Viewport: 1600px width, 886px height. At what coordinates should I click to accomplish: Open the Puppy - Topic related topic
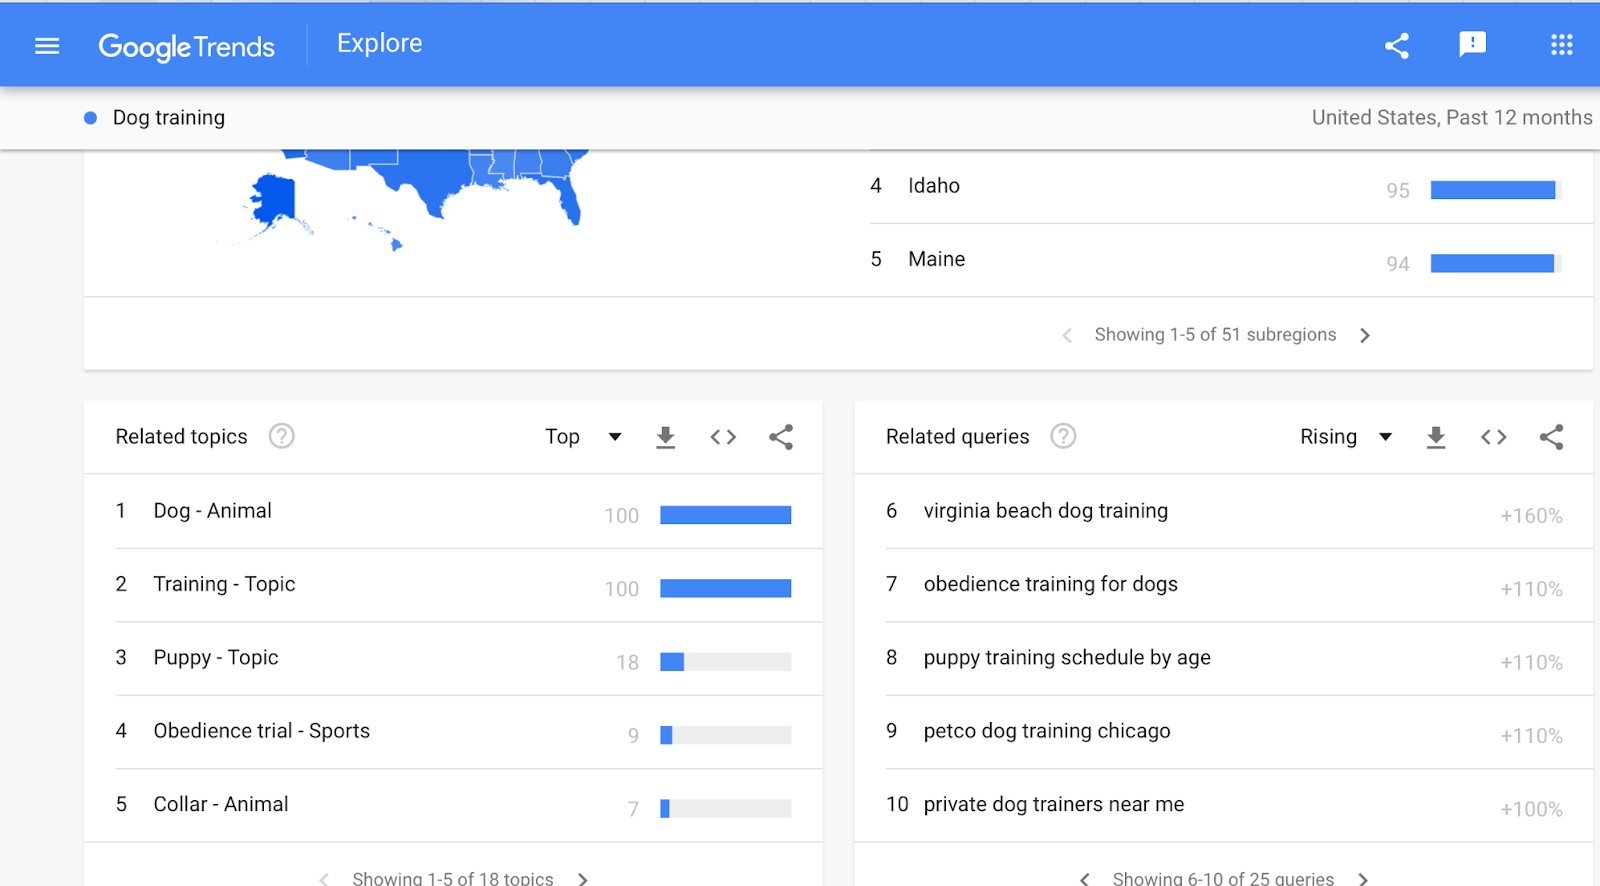[x=216, y=658]
